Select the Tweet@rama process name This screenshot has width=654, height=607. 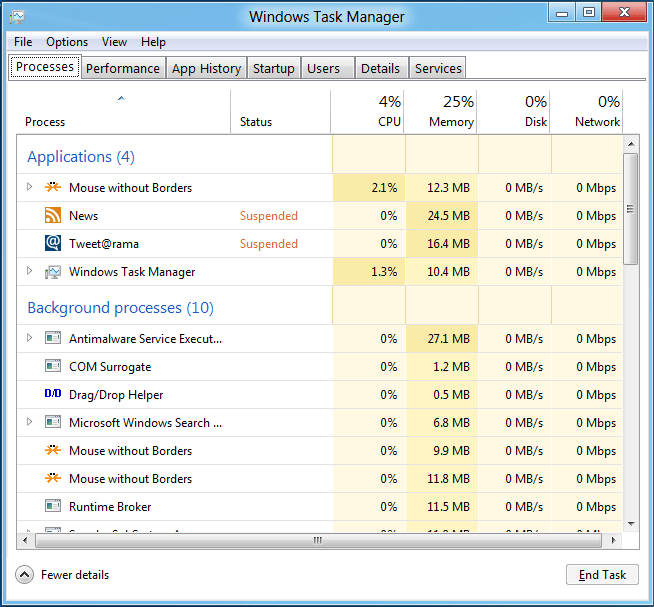point(104,244)
